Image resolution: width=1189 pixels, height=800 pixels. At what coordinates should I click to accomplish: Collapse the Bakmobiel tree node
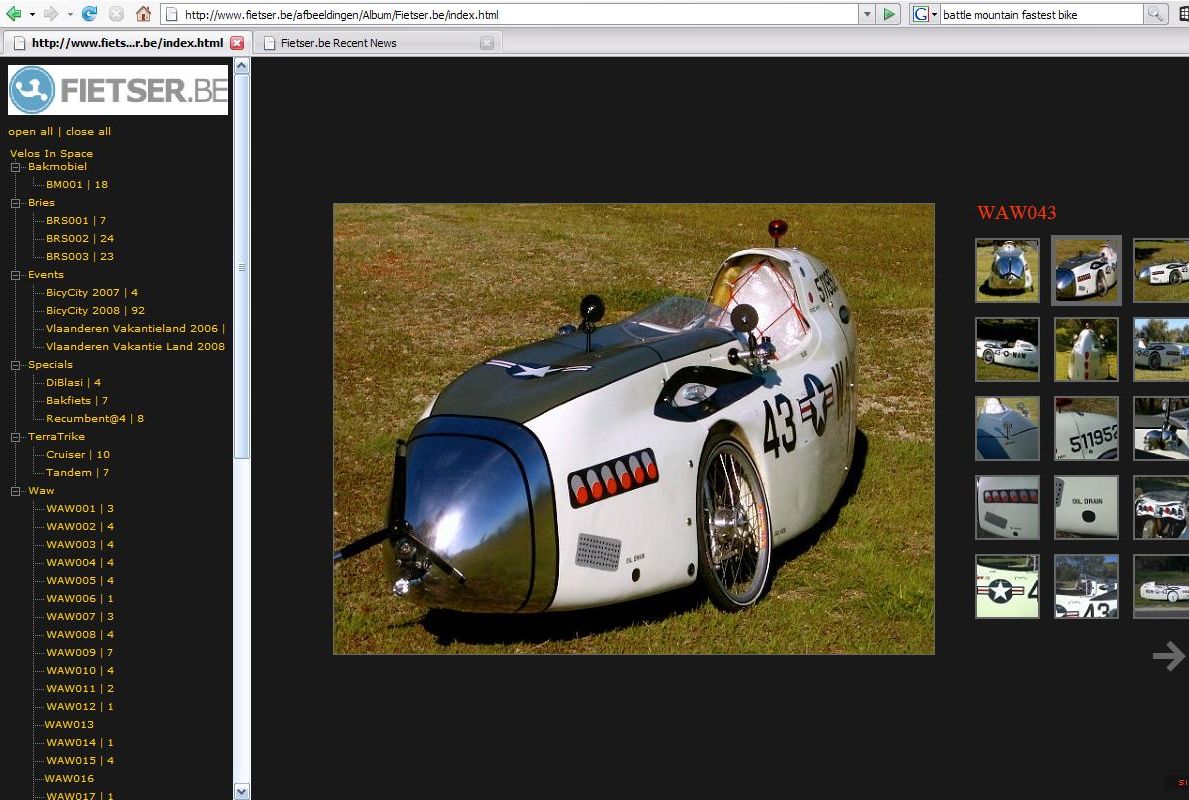[15, 167]
